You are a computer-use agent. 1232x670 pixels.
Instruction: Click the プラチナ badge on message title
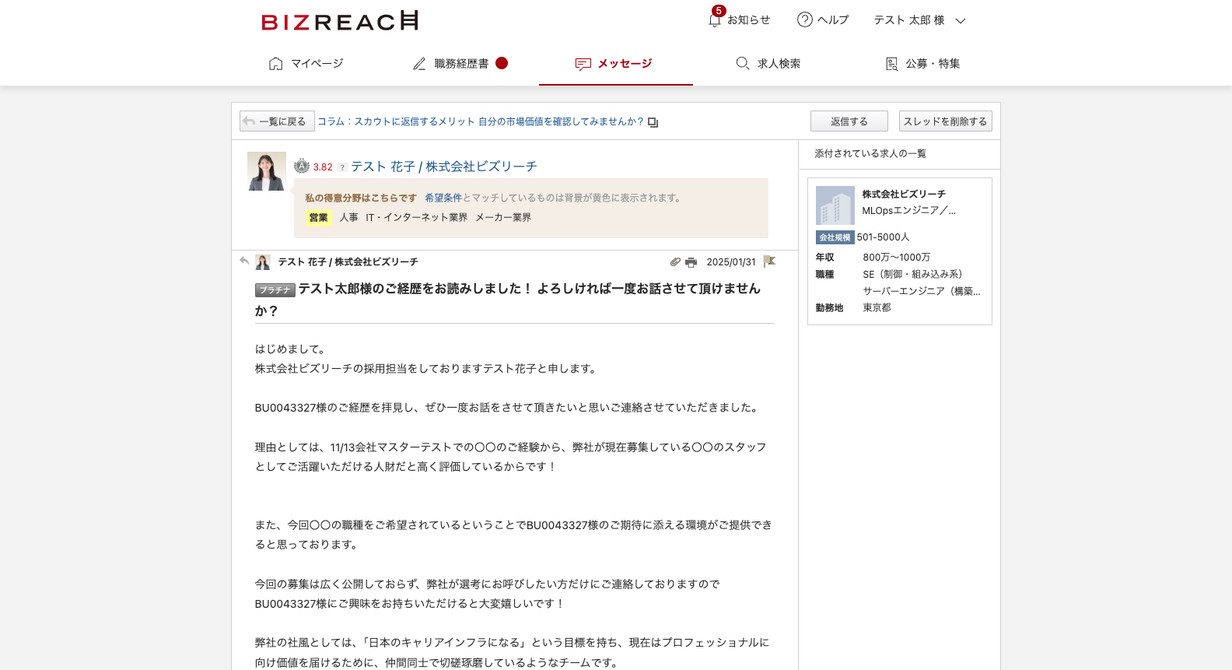click(x=275, y=290)
